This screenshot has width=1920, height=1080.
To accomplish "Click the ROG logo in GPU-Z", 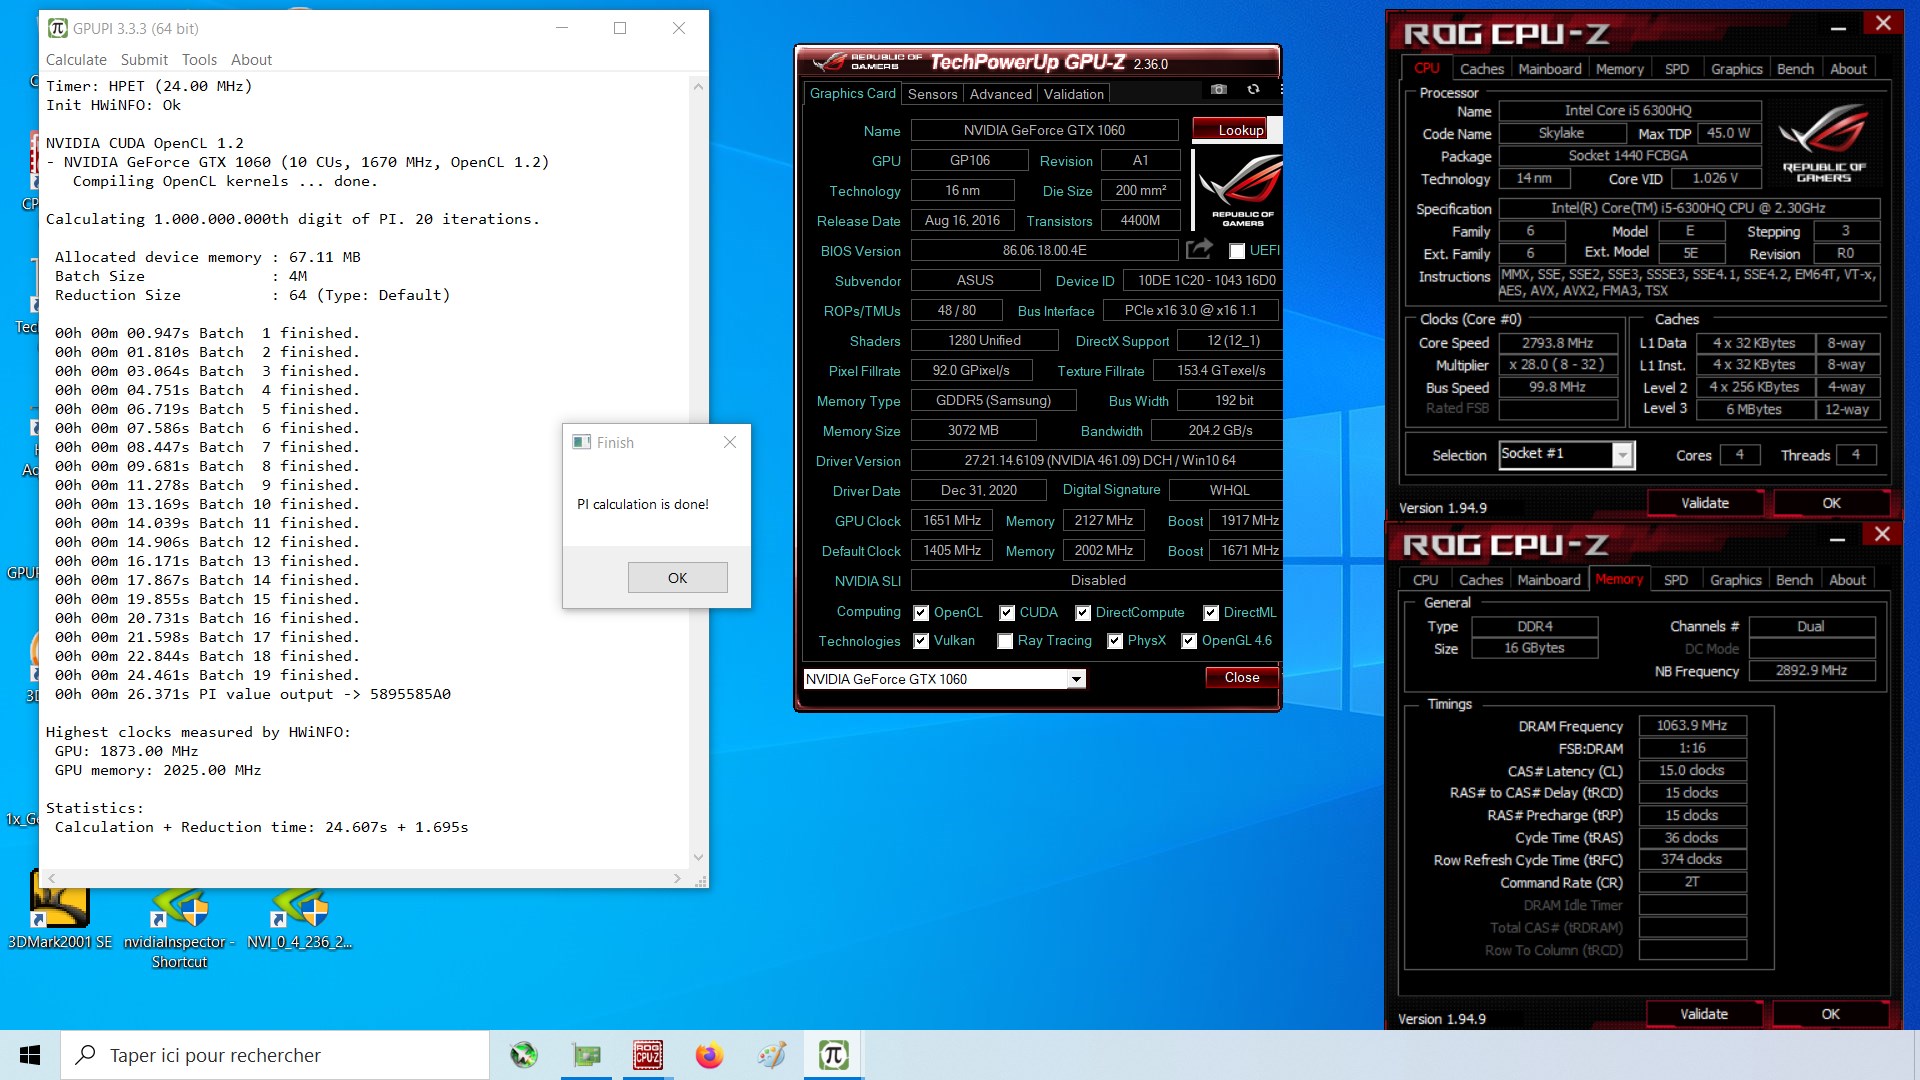I will point(1240,188).
